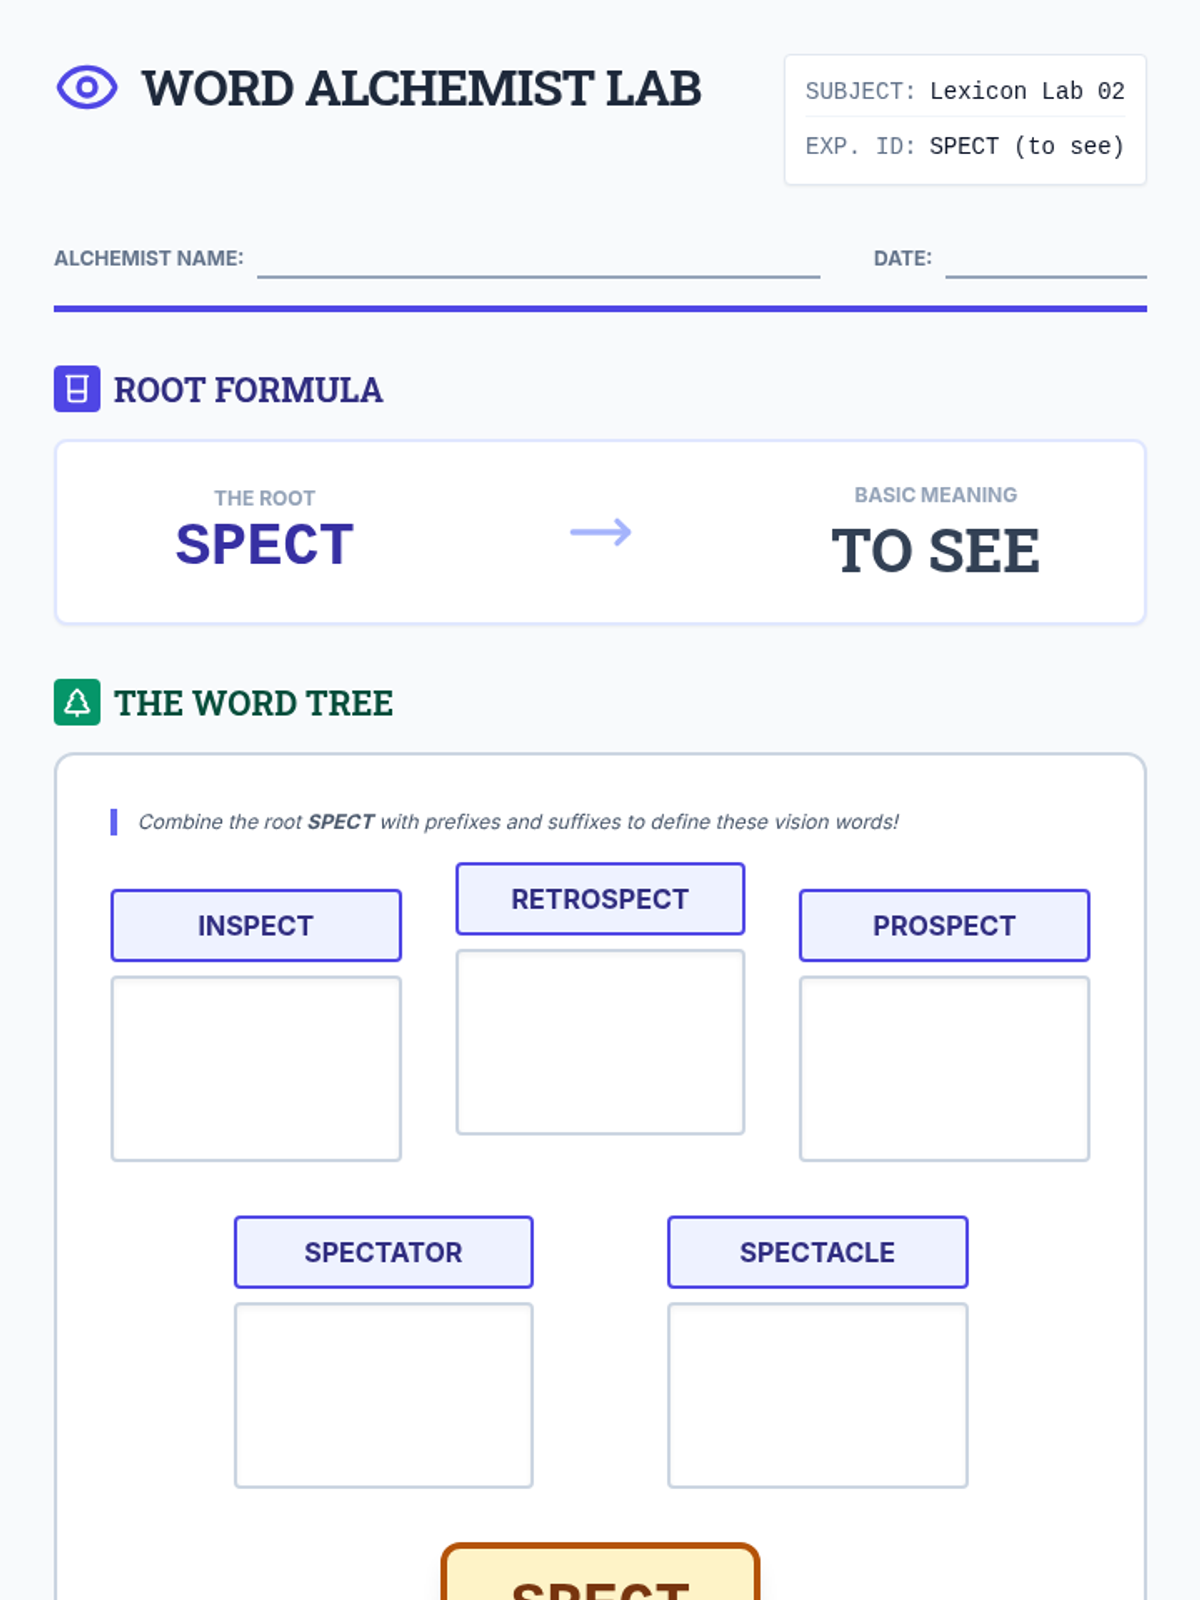Click the arrow between root and meaning
This screenshot has width=1200, height=1600.
click(600, 532)
